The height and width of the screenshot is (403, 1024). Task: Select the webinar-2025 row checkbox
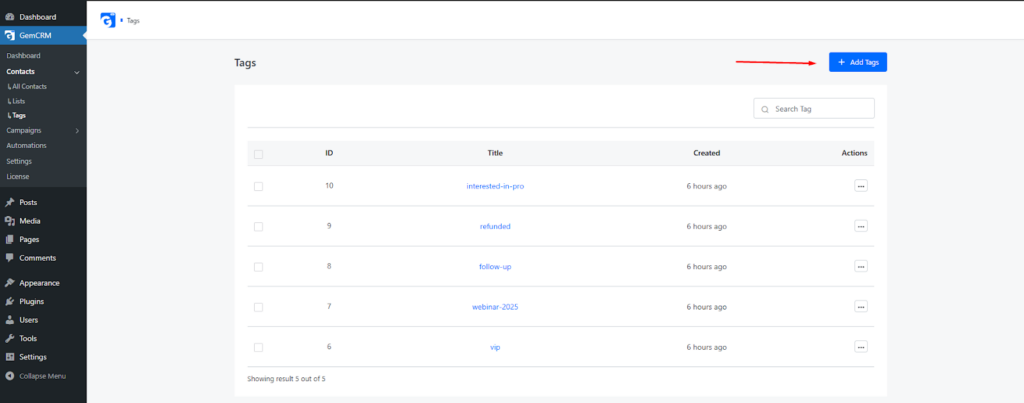[x=259, y=307]
